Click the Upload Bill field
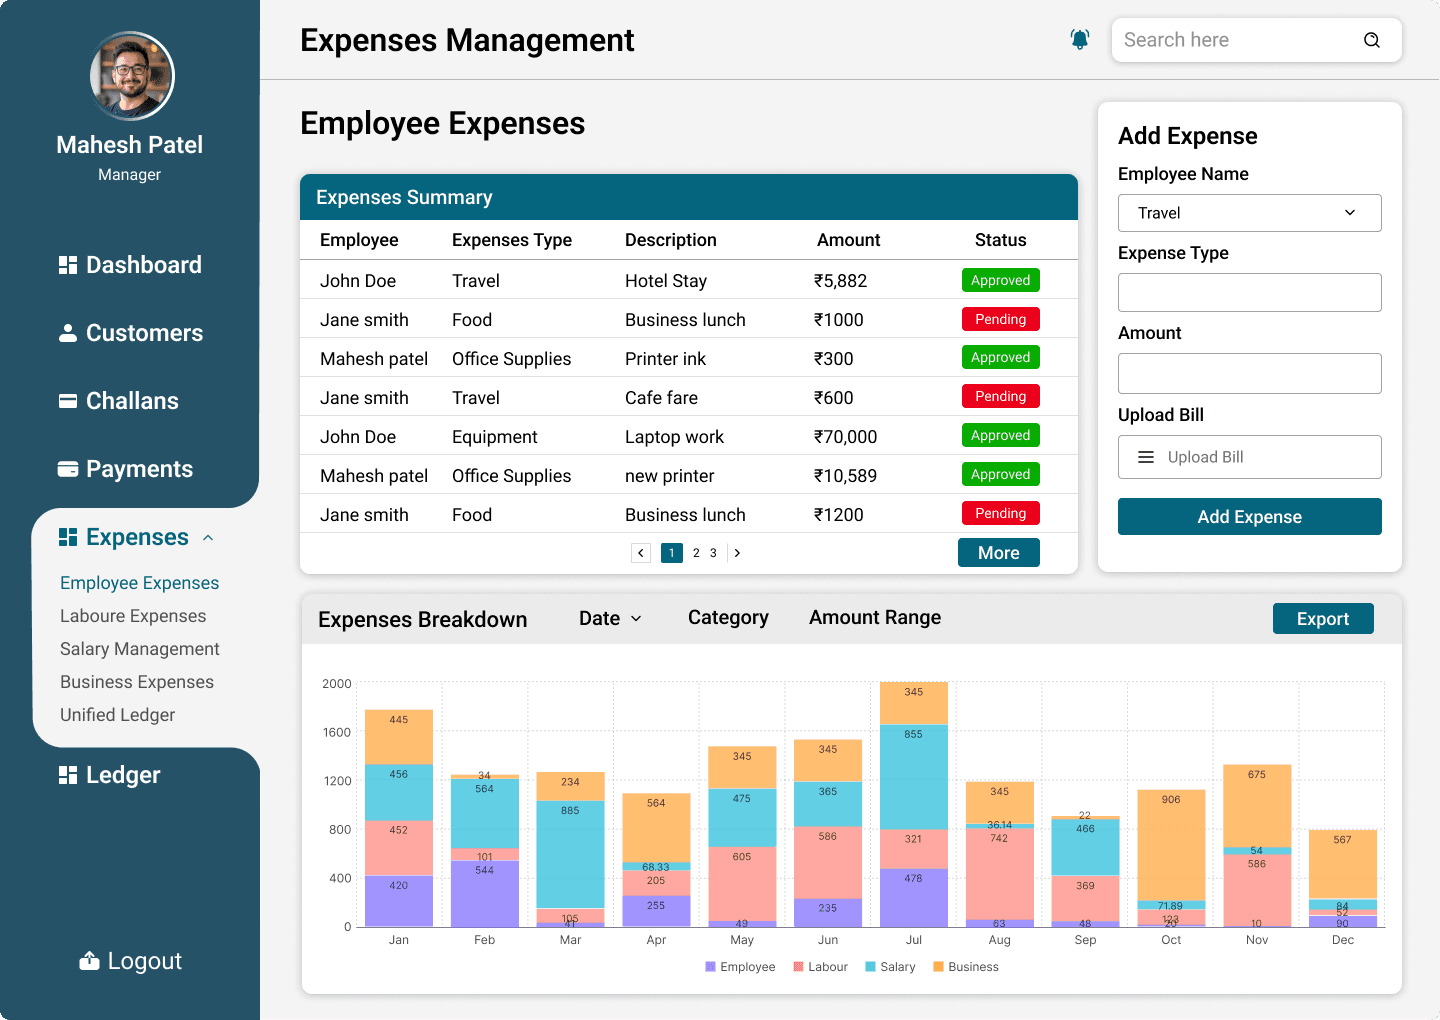This screenshot has width=1440, height=1020. pos(1250,457)
